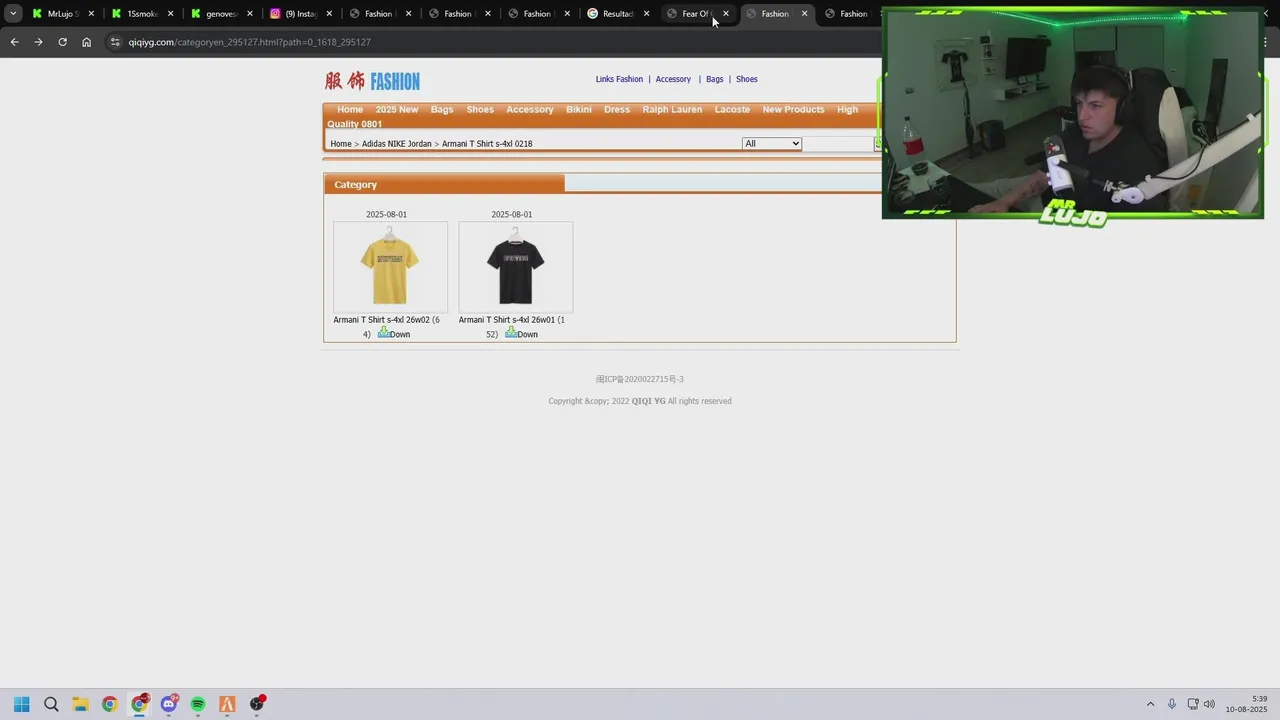The height and width of the screenshot is (720, 1280).
Task: Open the black Armani T-shirt thumbnail
Action: click(516, 266)
